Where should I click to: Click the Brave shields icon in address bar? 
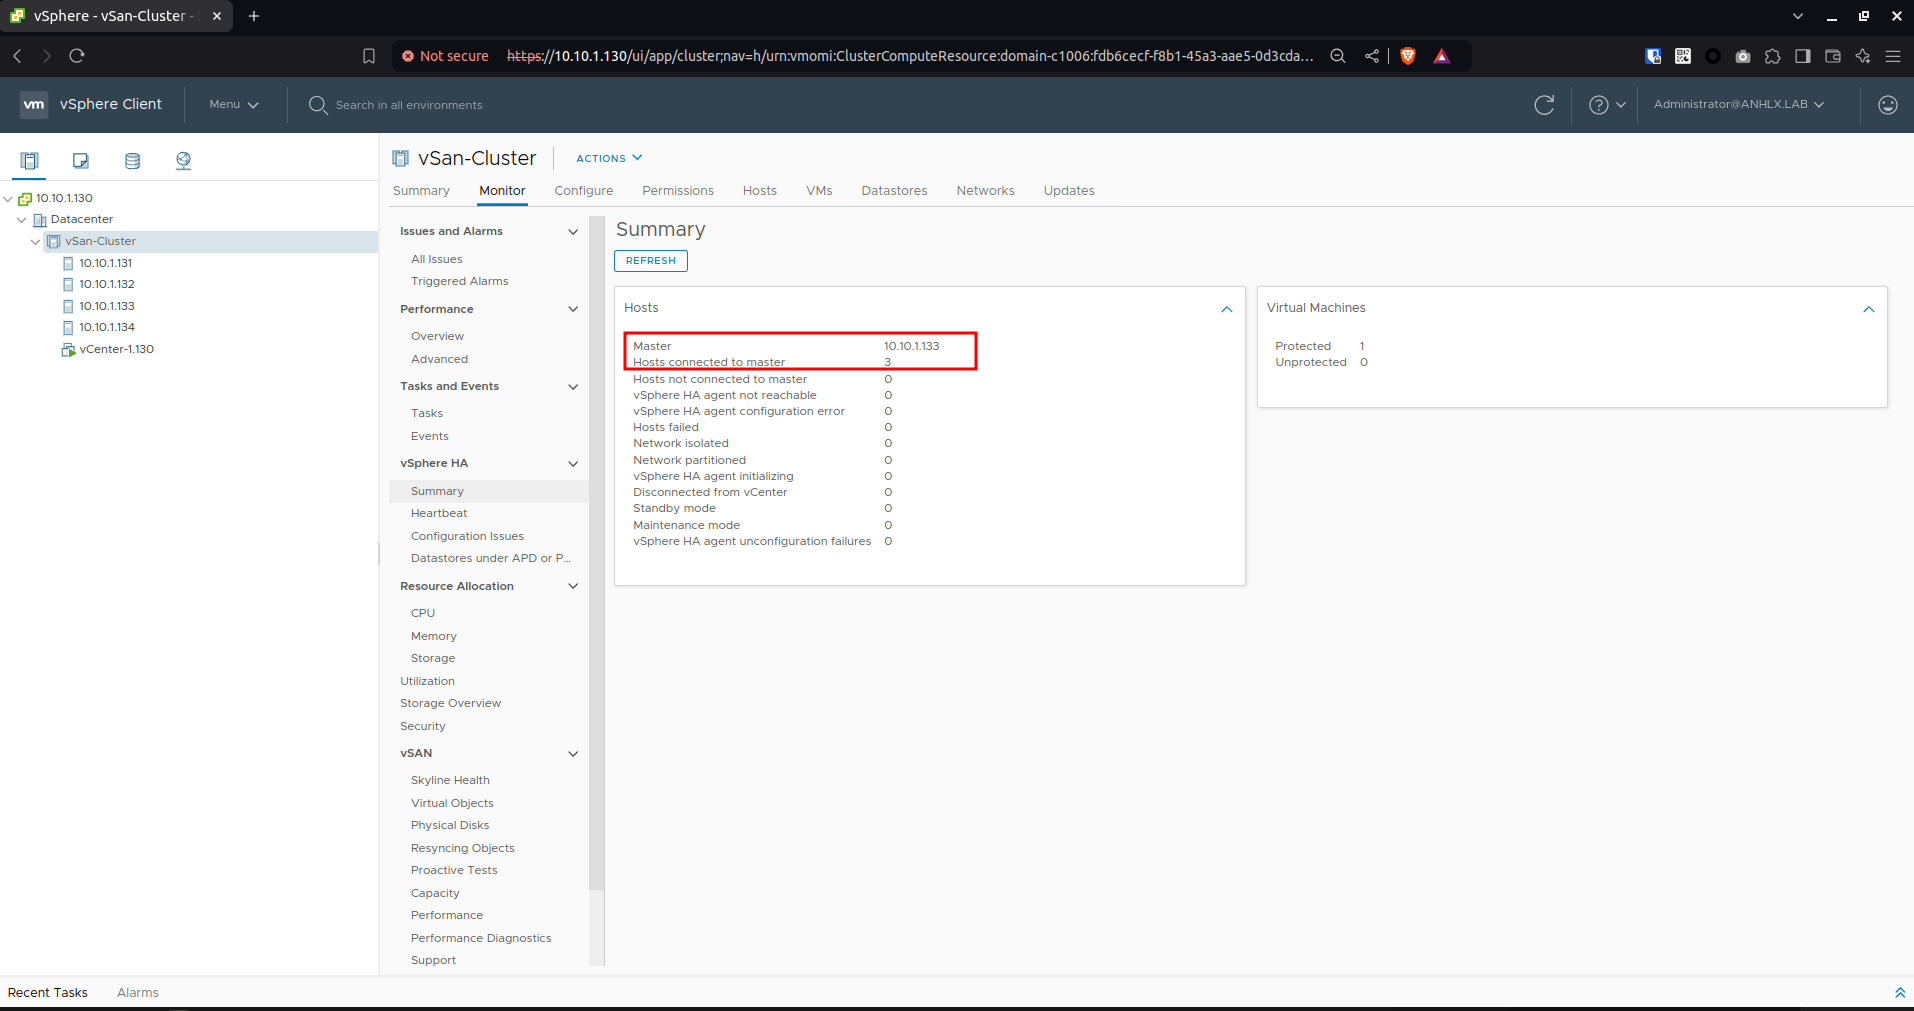pos(1408,56)
